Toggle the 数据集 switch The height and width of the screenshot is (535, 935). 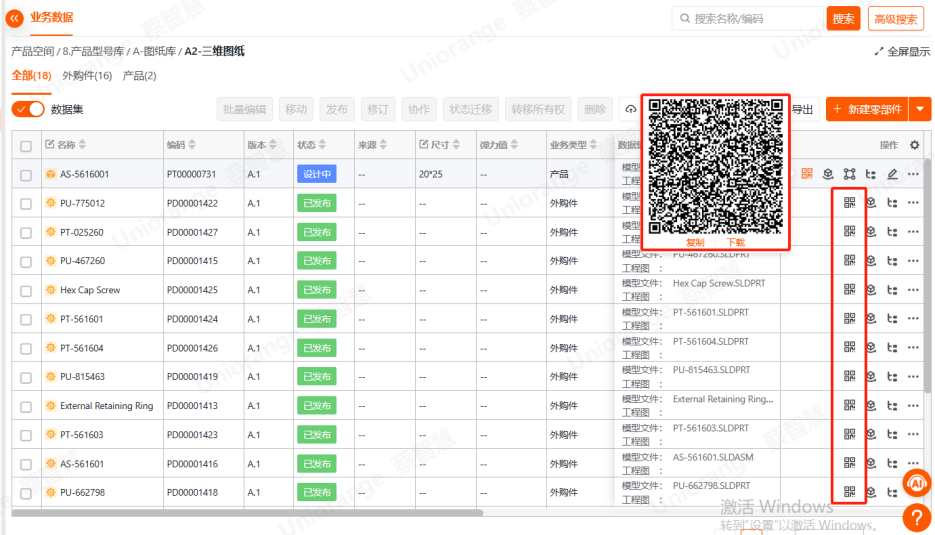[28, 109]
